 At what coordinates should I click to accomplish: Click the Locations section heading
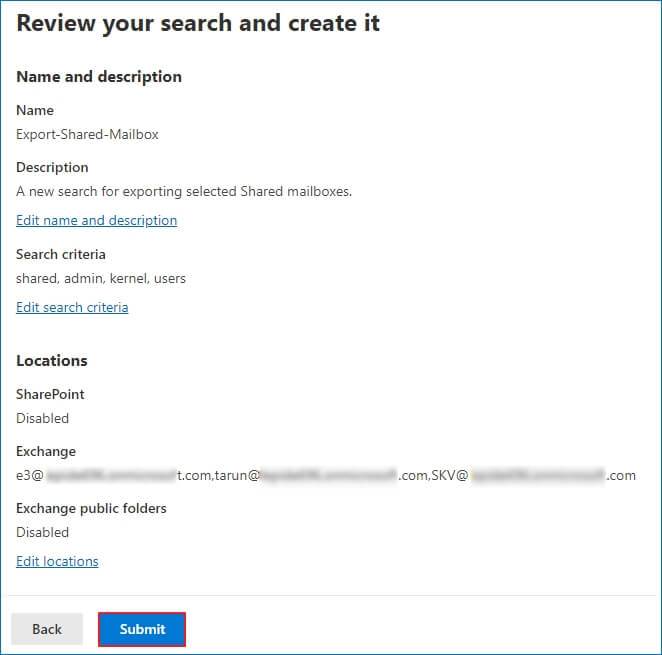tap(52, 361)
